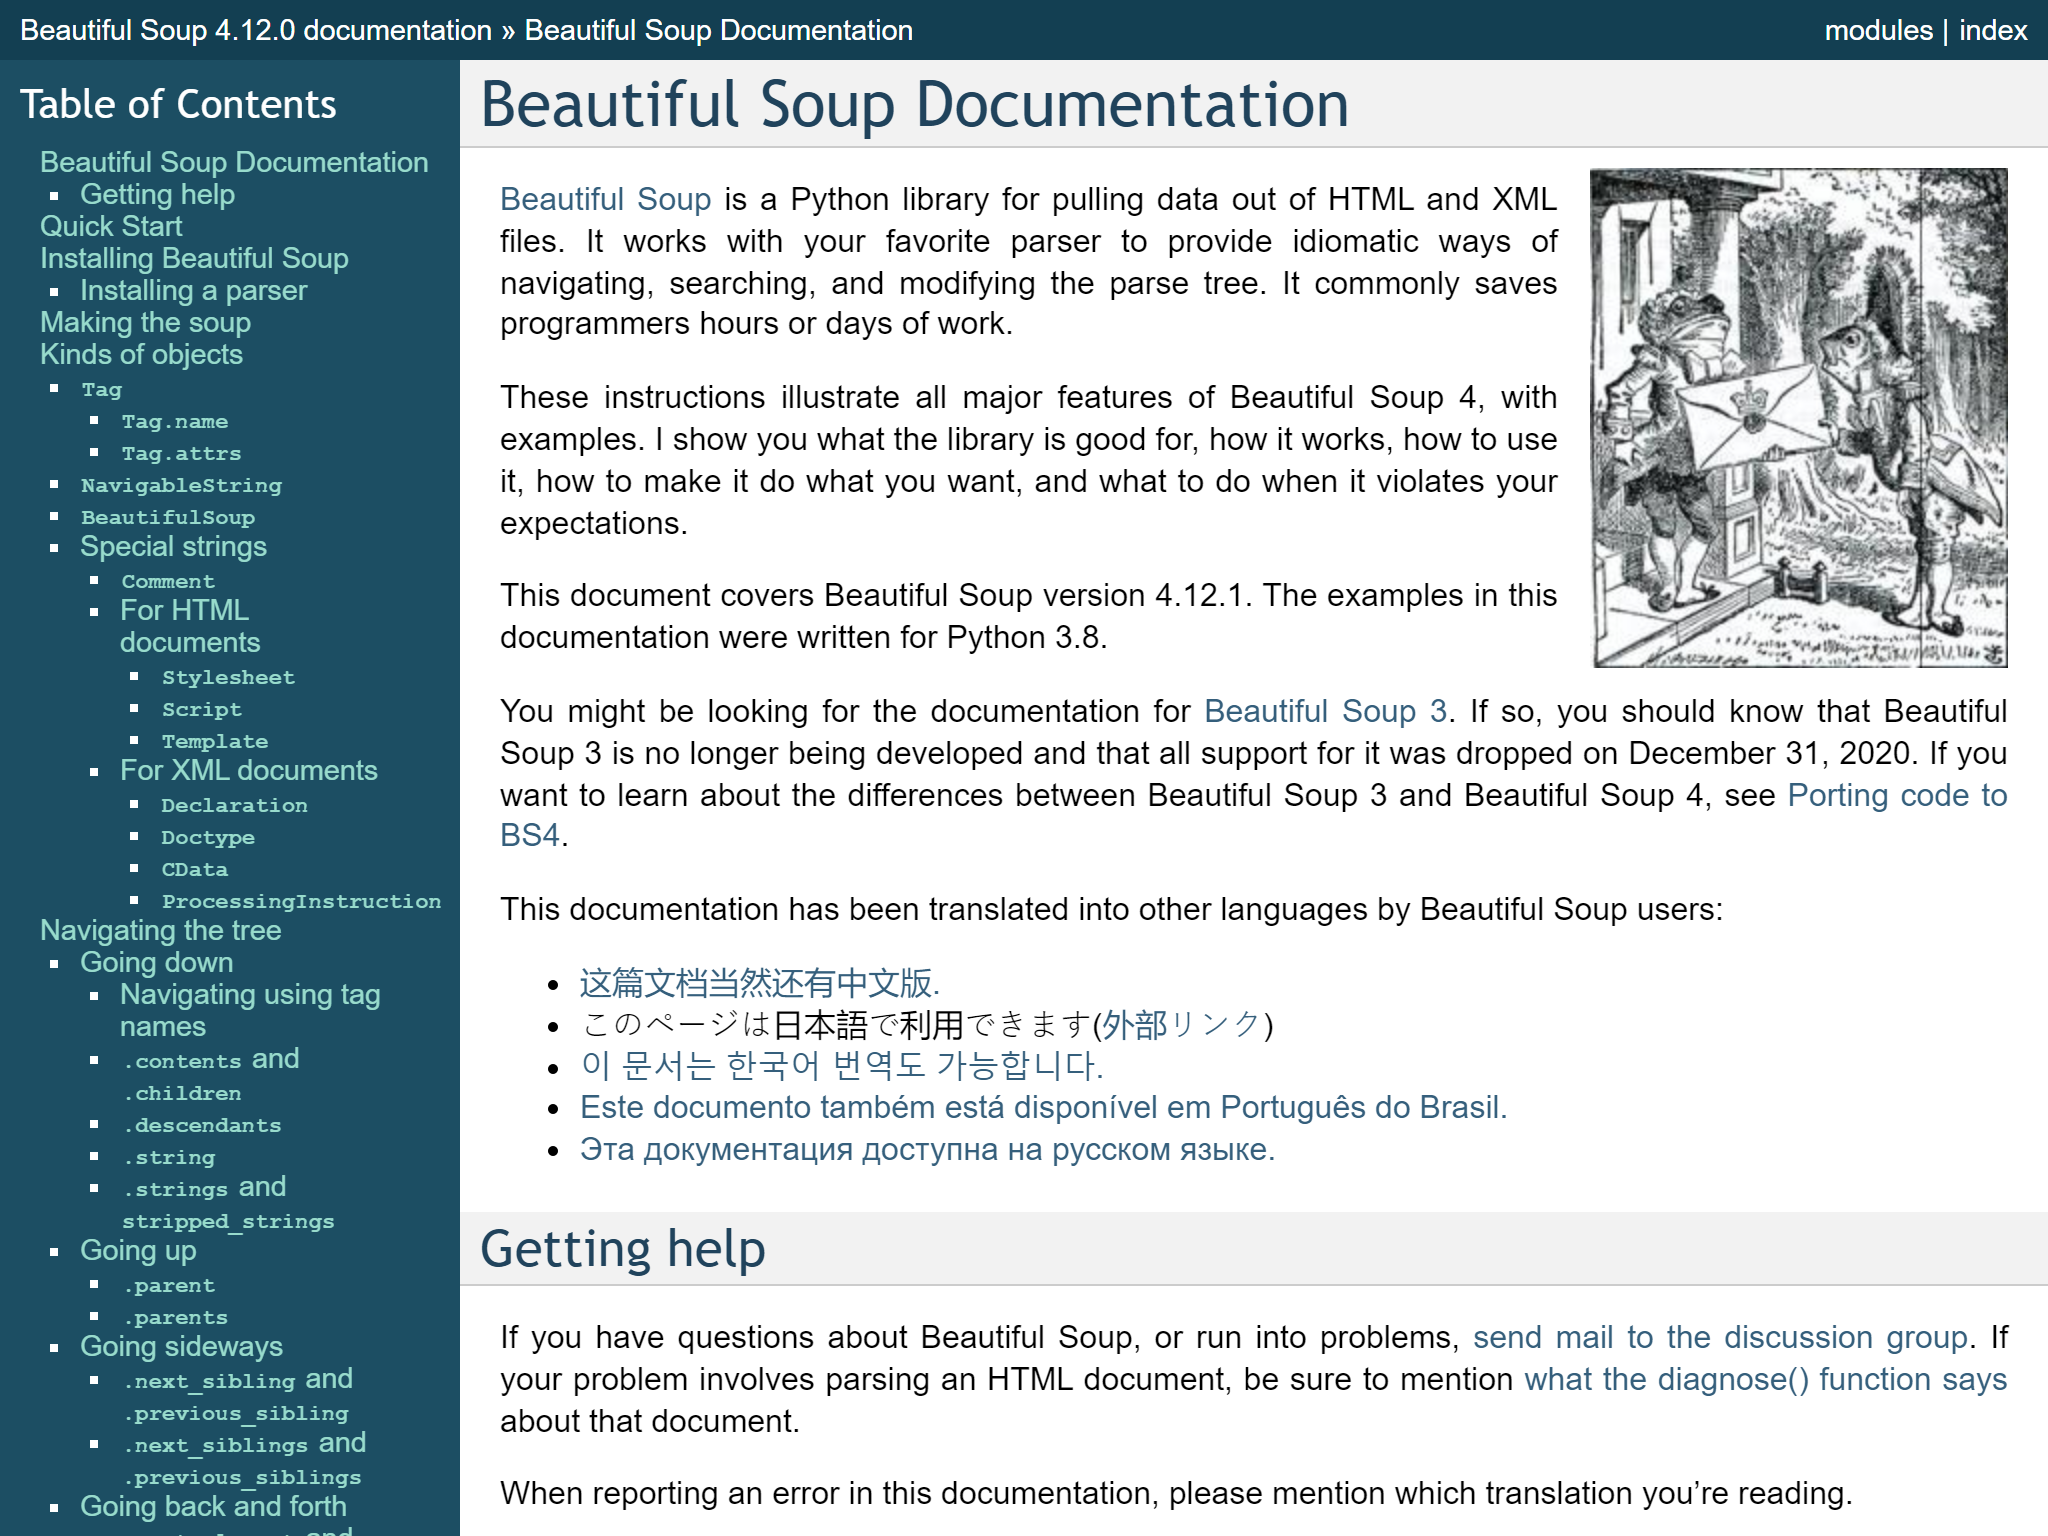The image size is (2048, 1536).
Task: Open Kinds of objects sidebar link
Action: (x=141, y=354)
